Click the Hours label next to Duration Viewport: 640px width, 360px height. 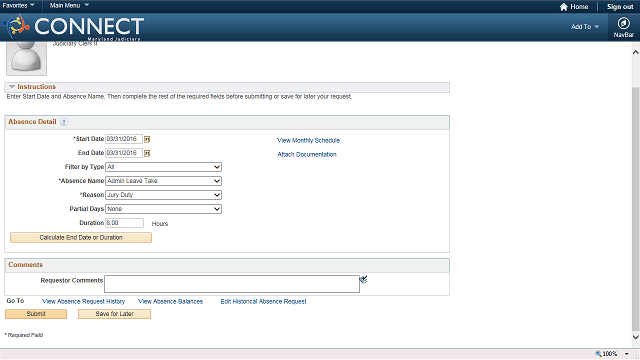click(160, 224)
